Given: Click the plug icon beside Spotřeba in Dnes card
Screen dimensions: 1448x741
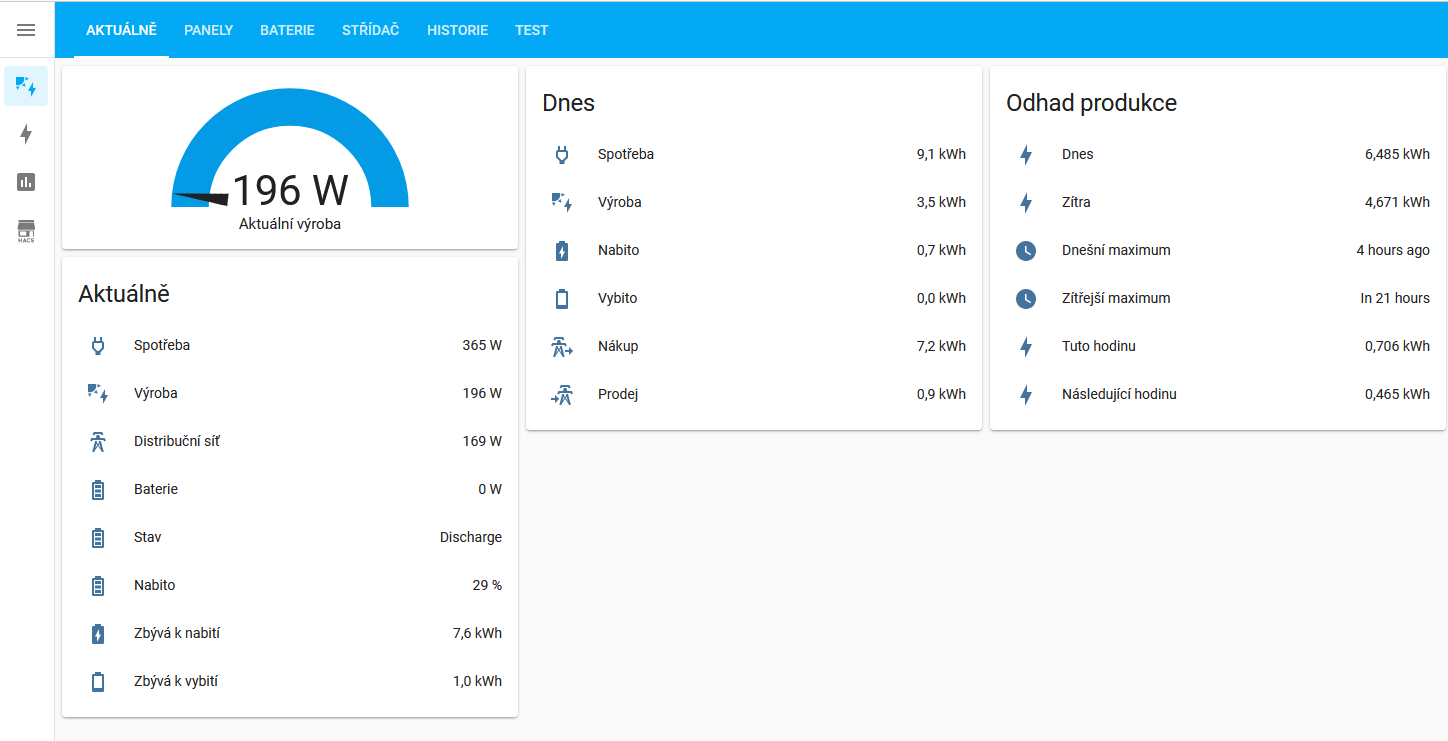Looking at the screenshot, I should click(x=562, y=154).
